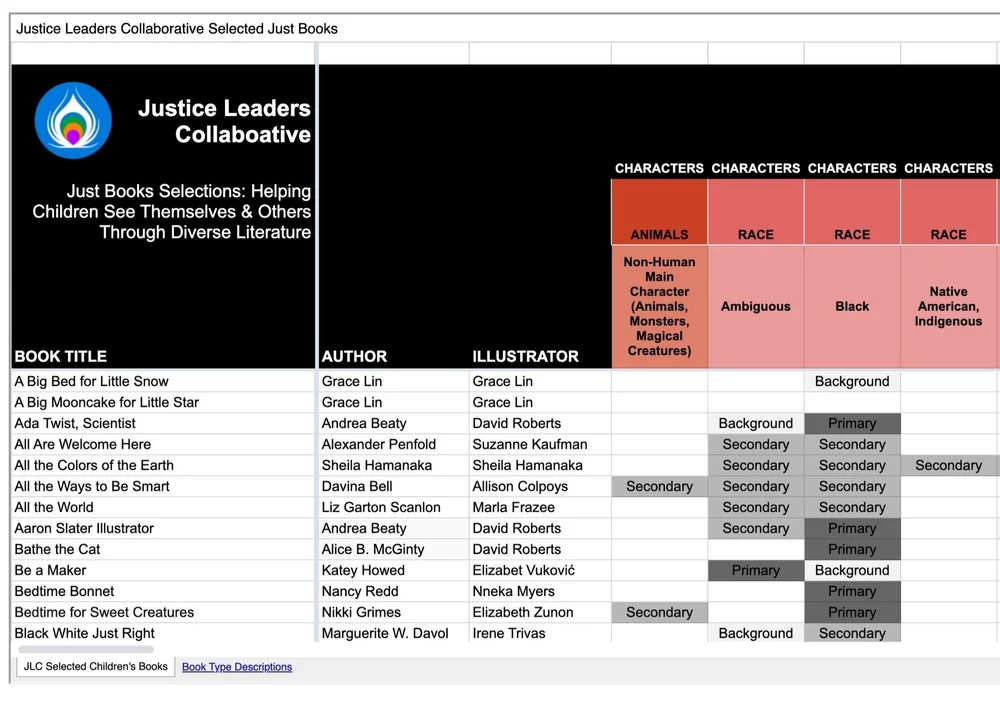Select the 'All the Ways to Be Smart' cell
The height and width of the screenshot is (704, 1000).
(x=163, y=487)
